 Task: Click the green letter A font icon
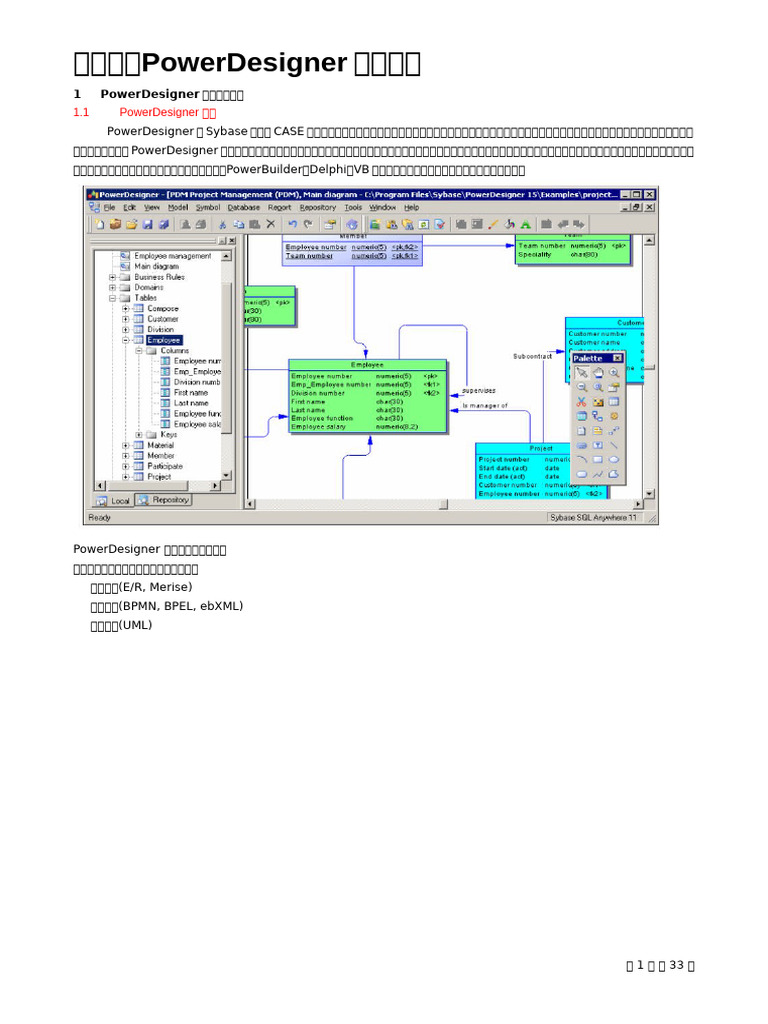[x=525, y=224]
